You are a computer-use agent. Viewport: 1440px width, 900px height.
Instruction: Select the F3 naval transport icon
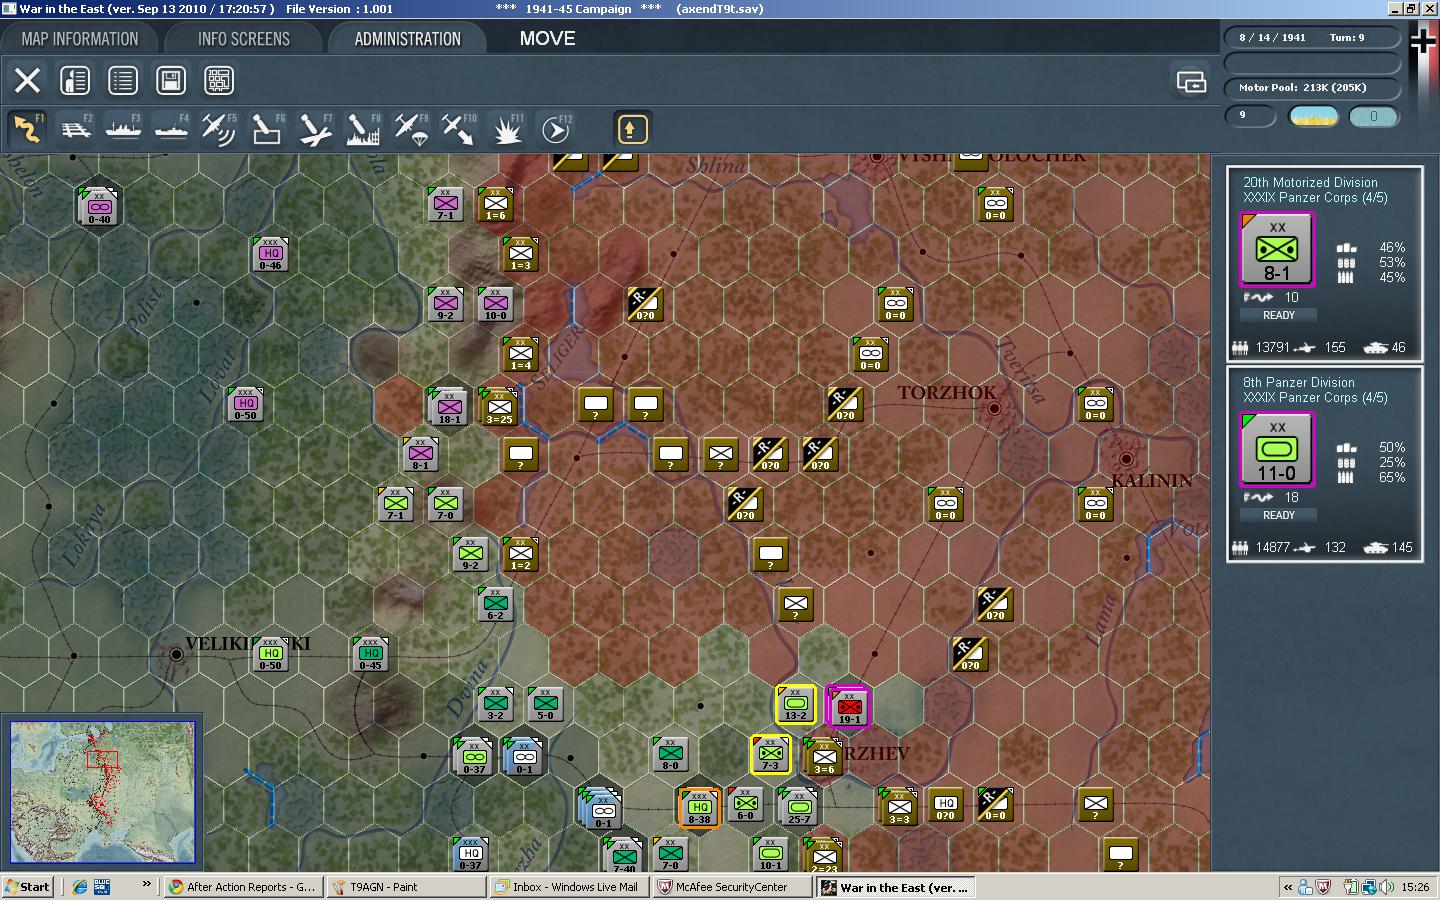[x=123, y=129]
